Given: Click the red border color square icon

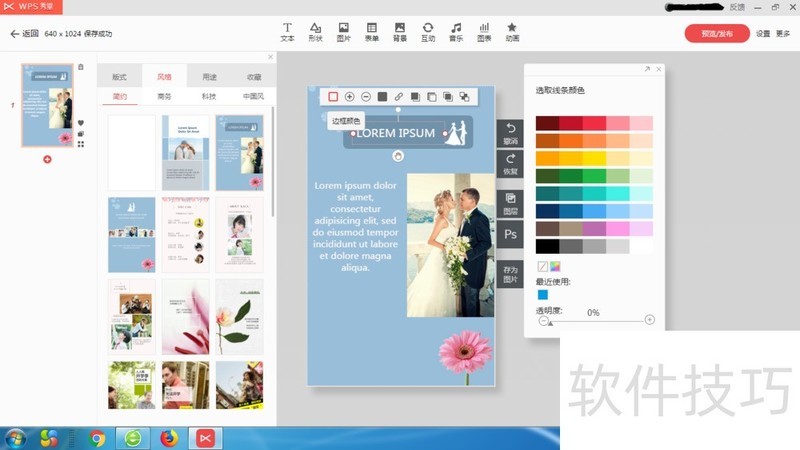Looking at the screenshot, I should (x=333, y=96).
